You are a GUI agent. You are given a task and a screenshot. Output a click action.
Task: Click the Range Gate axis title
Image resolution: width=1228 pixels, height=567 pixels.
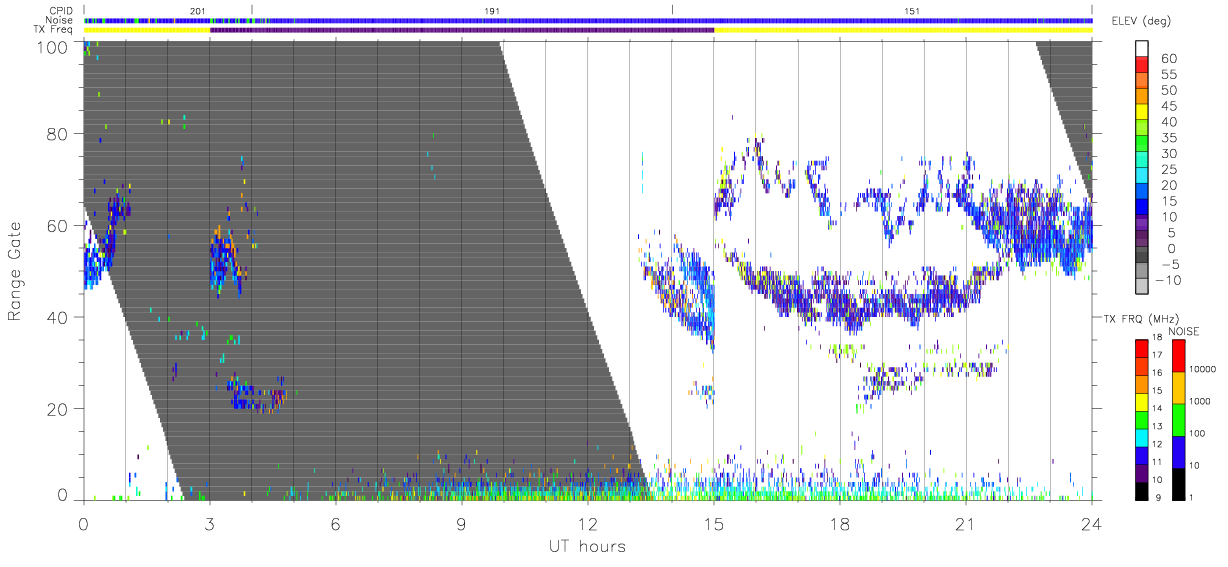(x=15, y=272)
